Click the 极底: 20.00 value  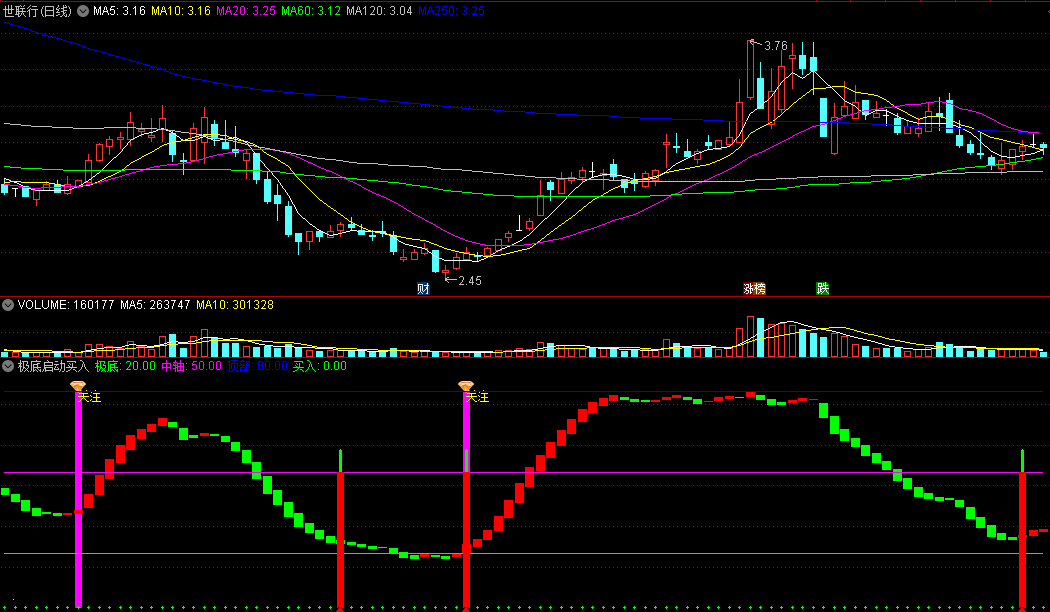click(125, 366)
